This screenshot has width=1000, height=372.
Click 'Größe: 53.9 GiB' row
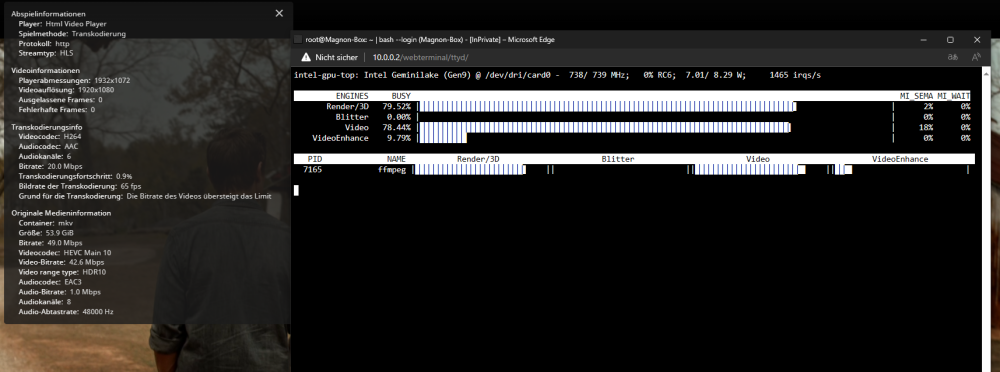tap(46, 233)
